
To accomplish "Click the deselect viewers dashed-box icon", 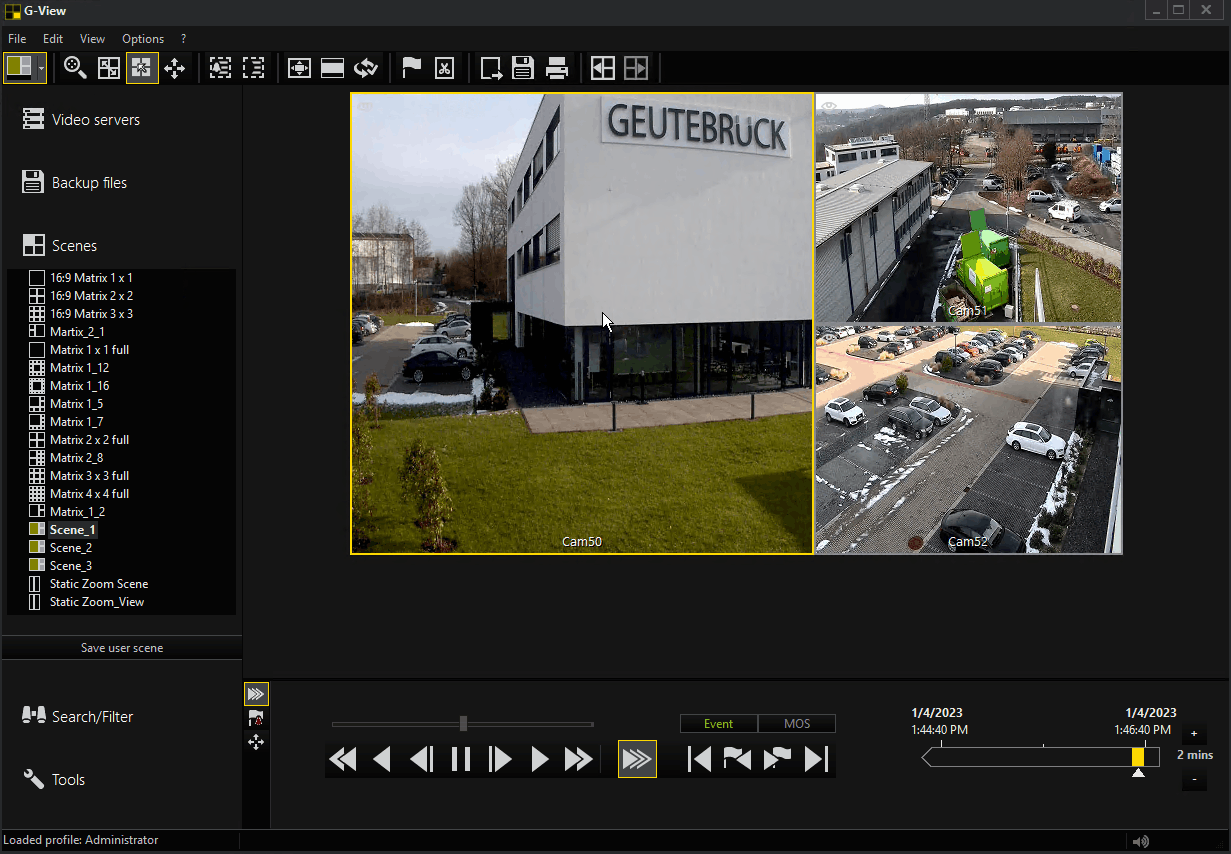I will [254, 68].
